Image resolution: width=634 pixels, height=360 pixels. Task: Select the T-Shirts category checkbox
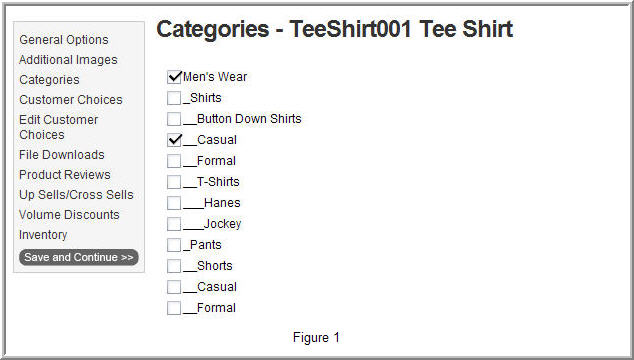point(174,182)
